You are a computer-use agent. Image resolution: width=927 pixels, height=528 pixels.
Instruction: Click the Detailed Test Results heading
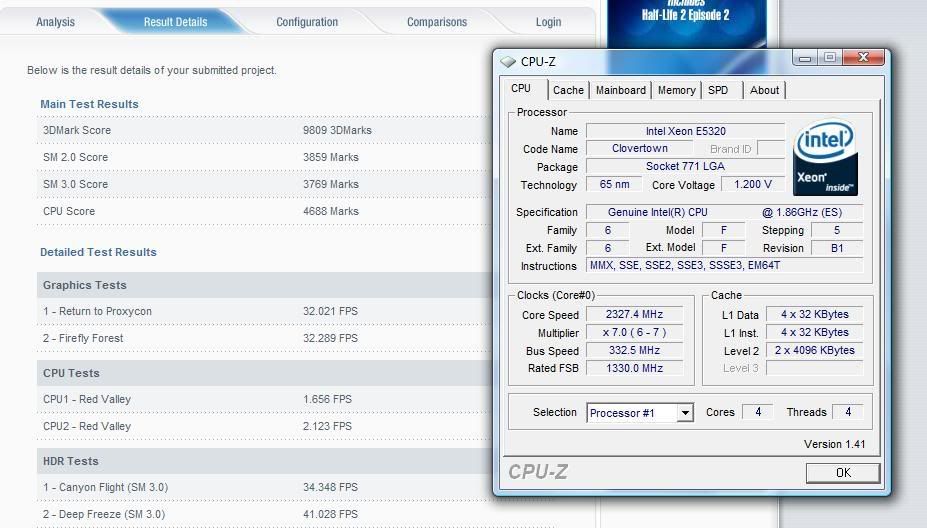(98, 252)
